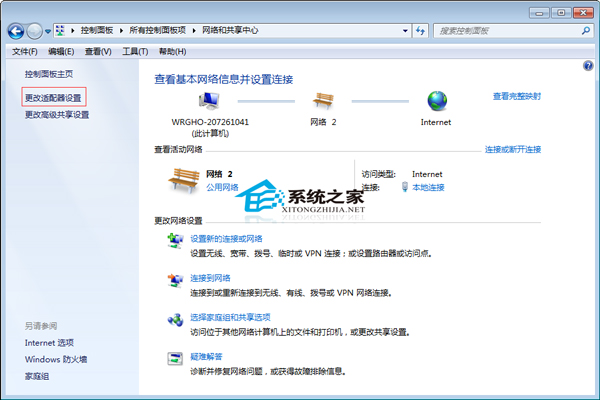This screenshot has height=400, width=600.
Task: Open 更改高级共享设置 in the sidebar
Action: [x=57, y=115]
